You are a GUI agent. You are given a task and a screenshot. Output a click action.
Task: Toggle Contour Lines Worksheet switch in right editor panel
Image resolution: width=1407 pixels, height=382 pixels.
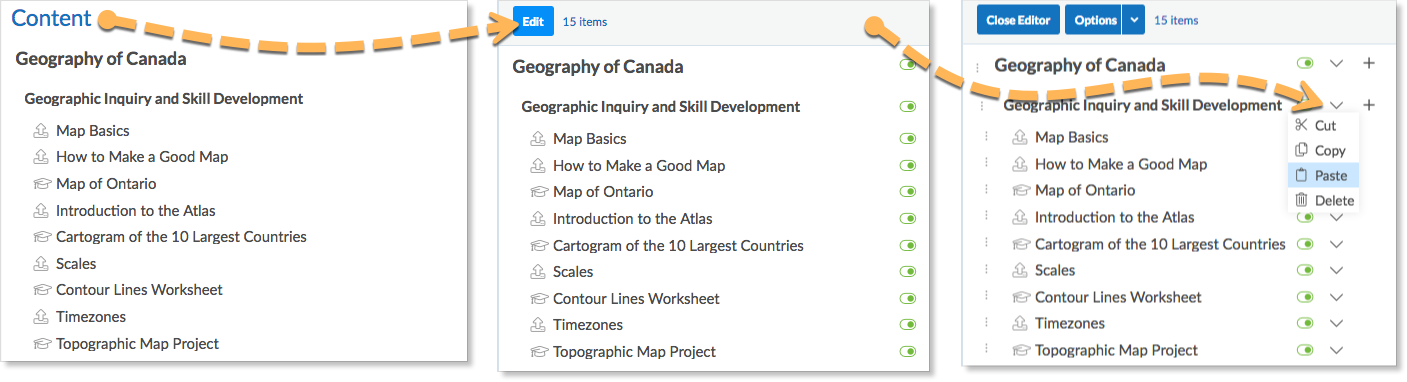(x=1305, y=297)
